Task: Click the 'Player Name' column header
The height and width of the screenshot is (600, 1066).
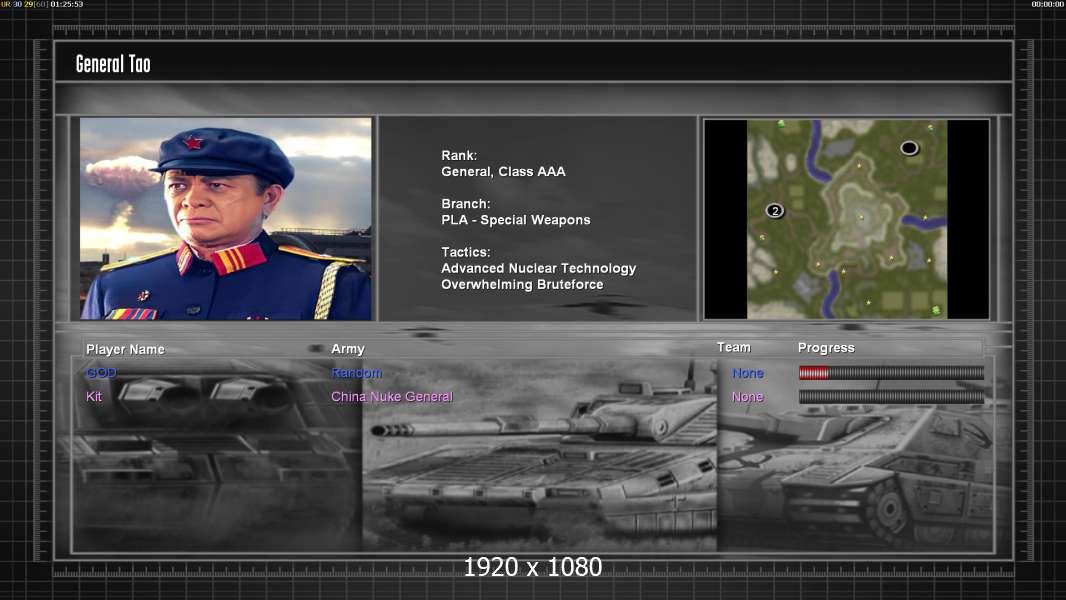Action: [125, 349]
